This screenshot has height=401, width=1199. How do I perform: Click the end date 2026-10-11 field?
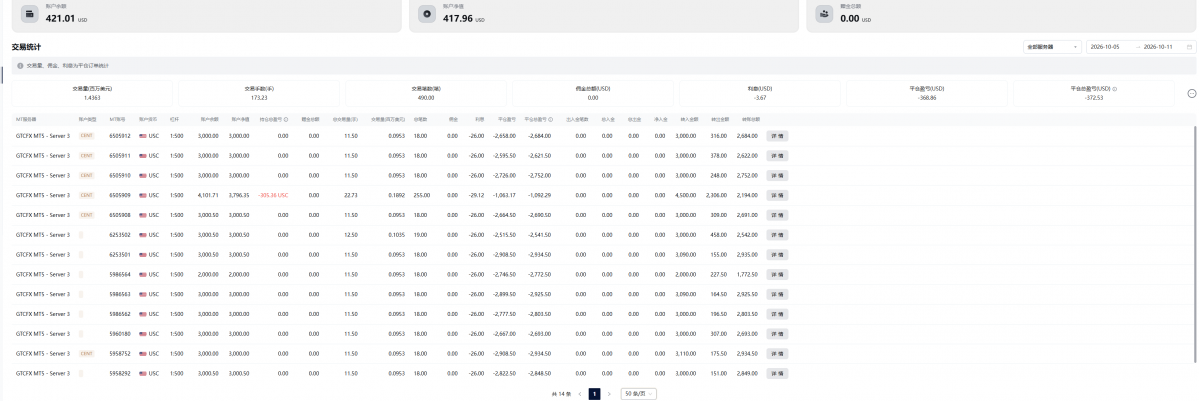1160,47
